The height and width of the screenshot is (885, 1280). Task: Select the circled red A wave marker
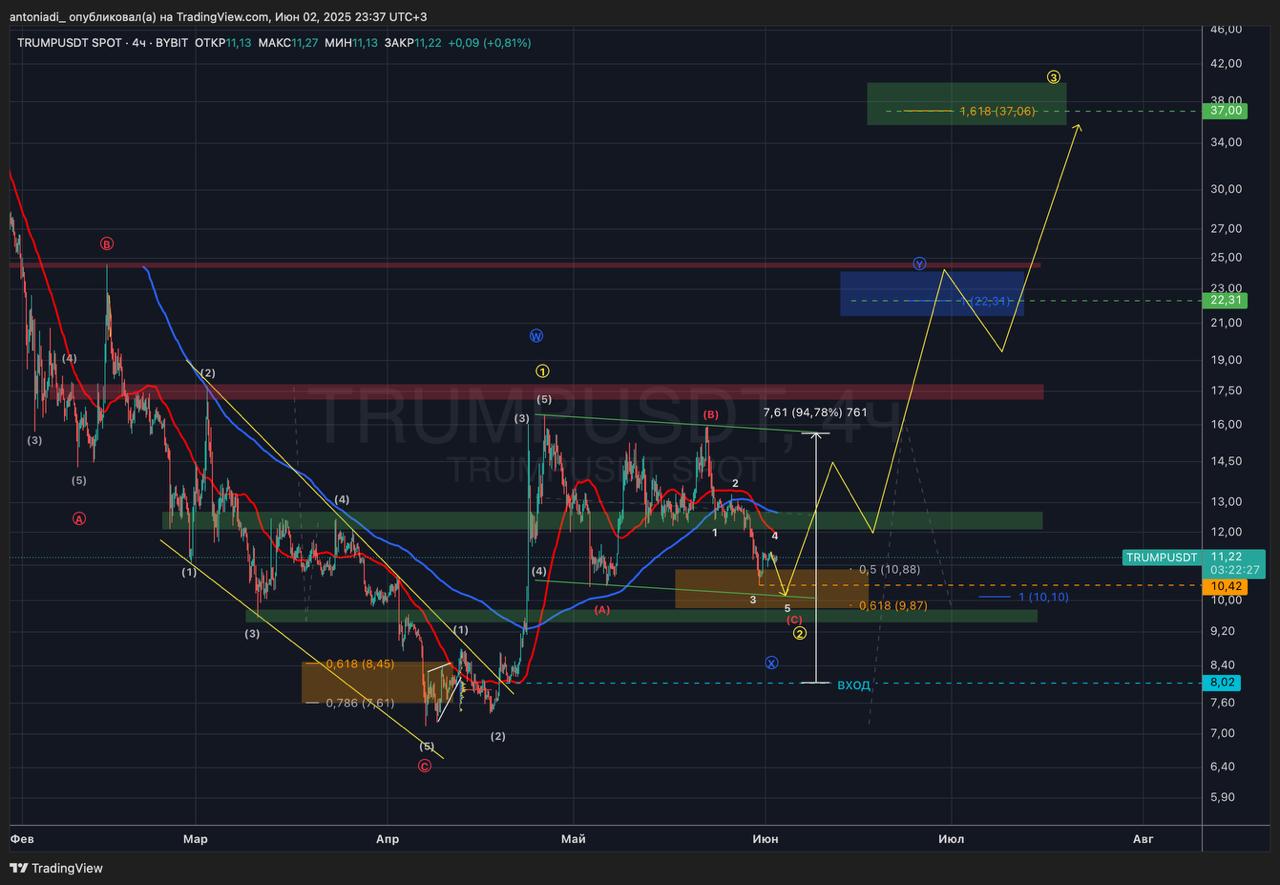[79, 518]
